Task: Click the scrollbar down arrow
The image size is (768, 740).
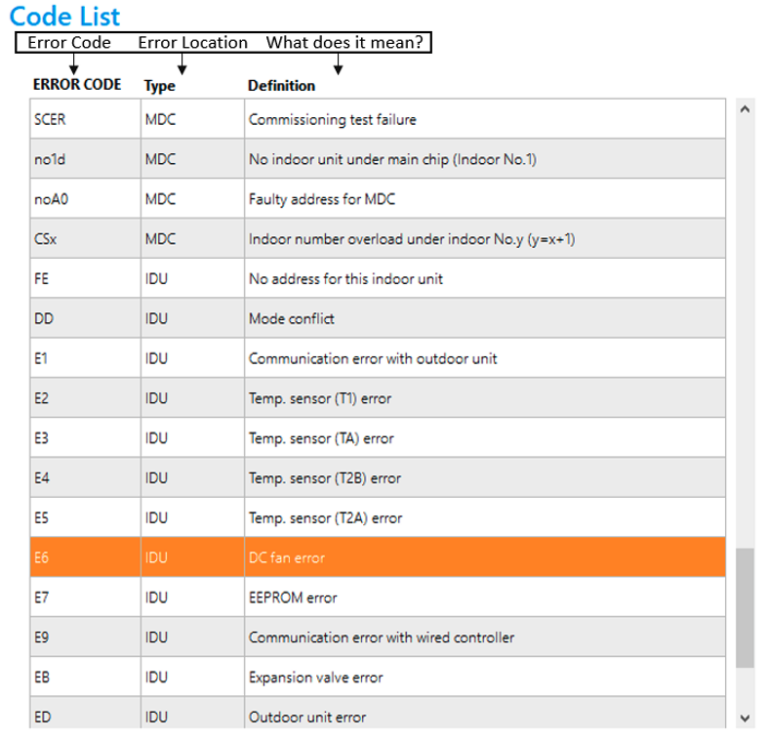Action: 745,718
